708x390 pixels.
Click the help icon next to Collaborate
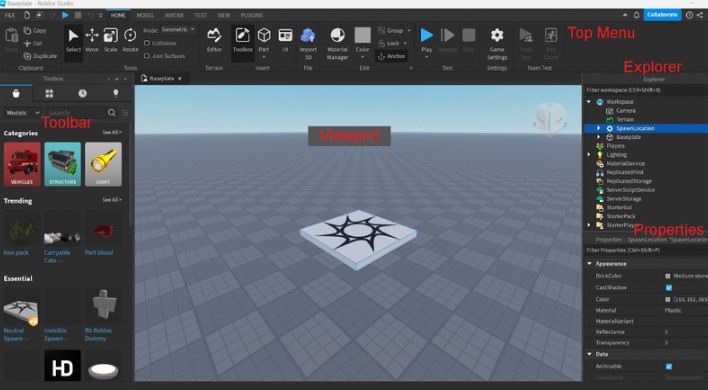[x=689, y=15]
